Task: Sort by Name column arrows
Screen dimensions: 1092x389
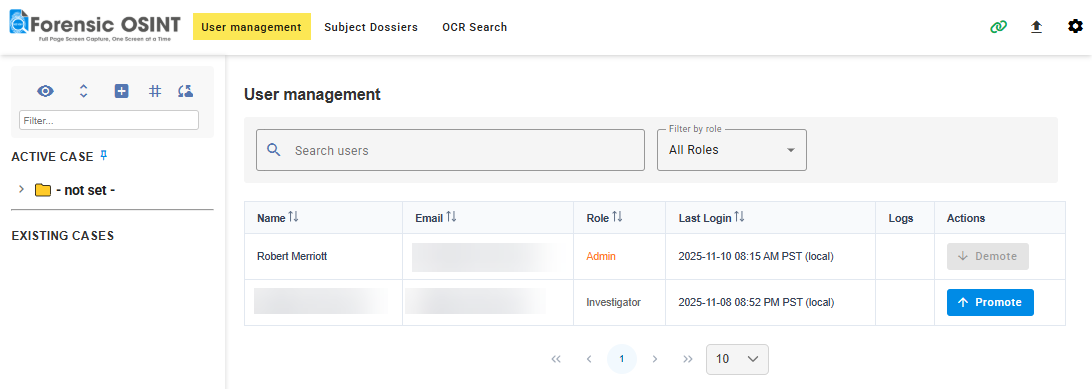Action: coord(293,217)
